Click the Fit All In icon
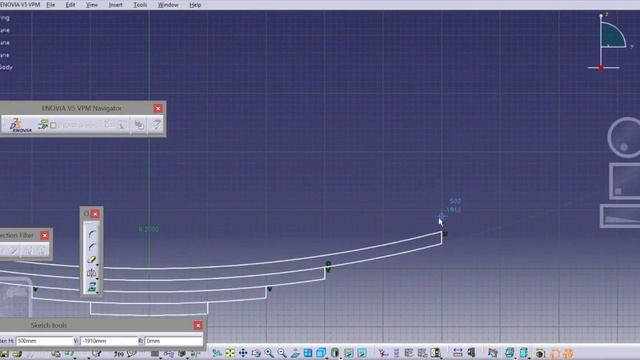The image size is (640, 360). pyautogui.click(x=230, y=353)
